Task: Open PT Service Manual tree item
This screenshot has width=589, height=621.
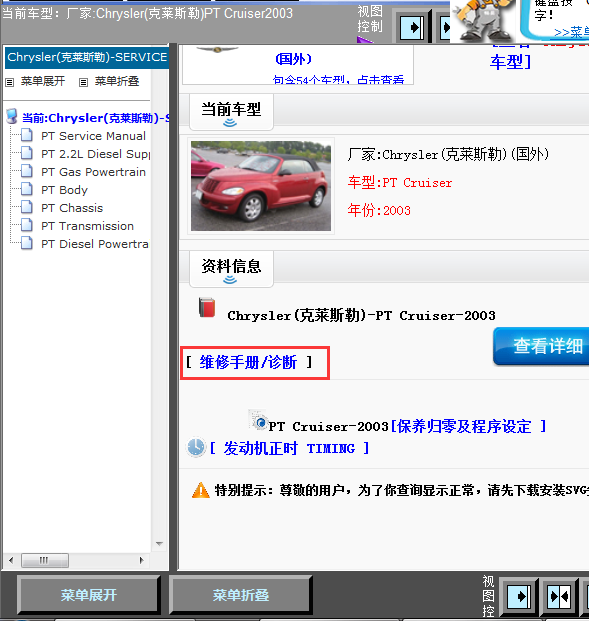Action: coord(93,136)
